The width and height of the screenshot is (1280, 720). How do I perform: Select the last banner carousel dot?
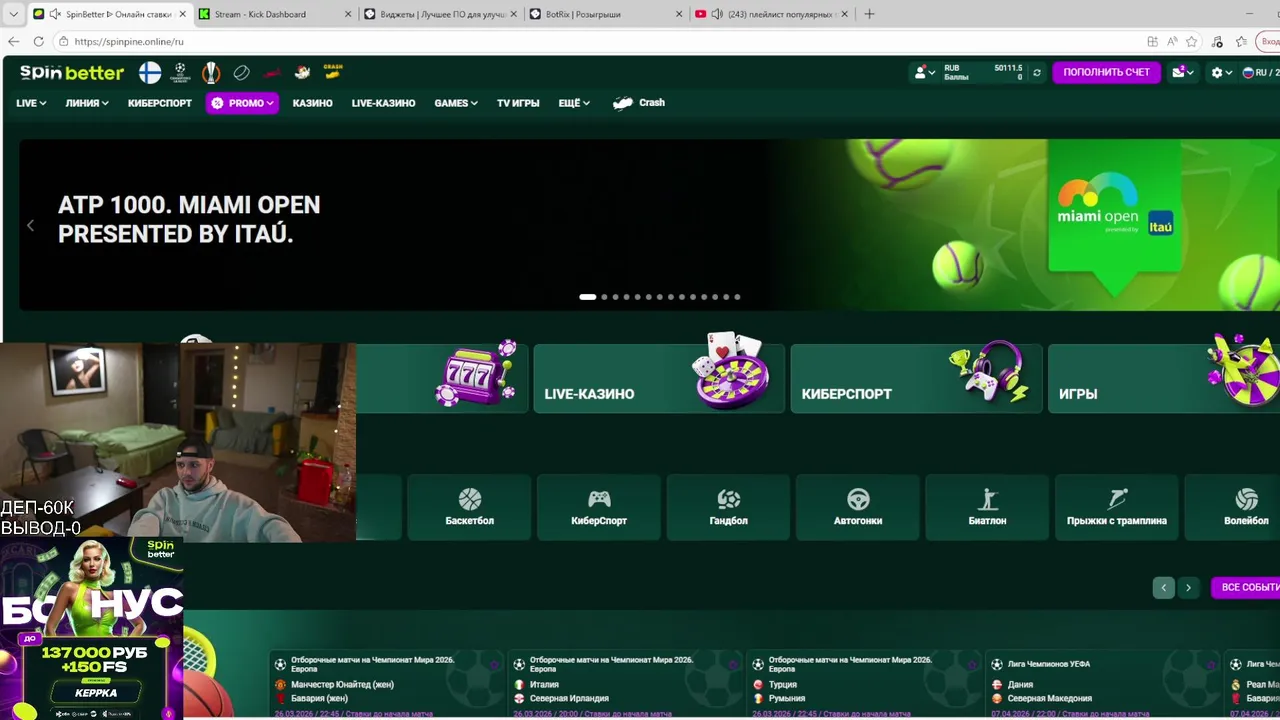click(x=737, y=297)
